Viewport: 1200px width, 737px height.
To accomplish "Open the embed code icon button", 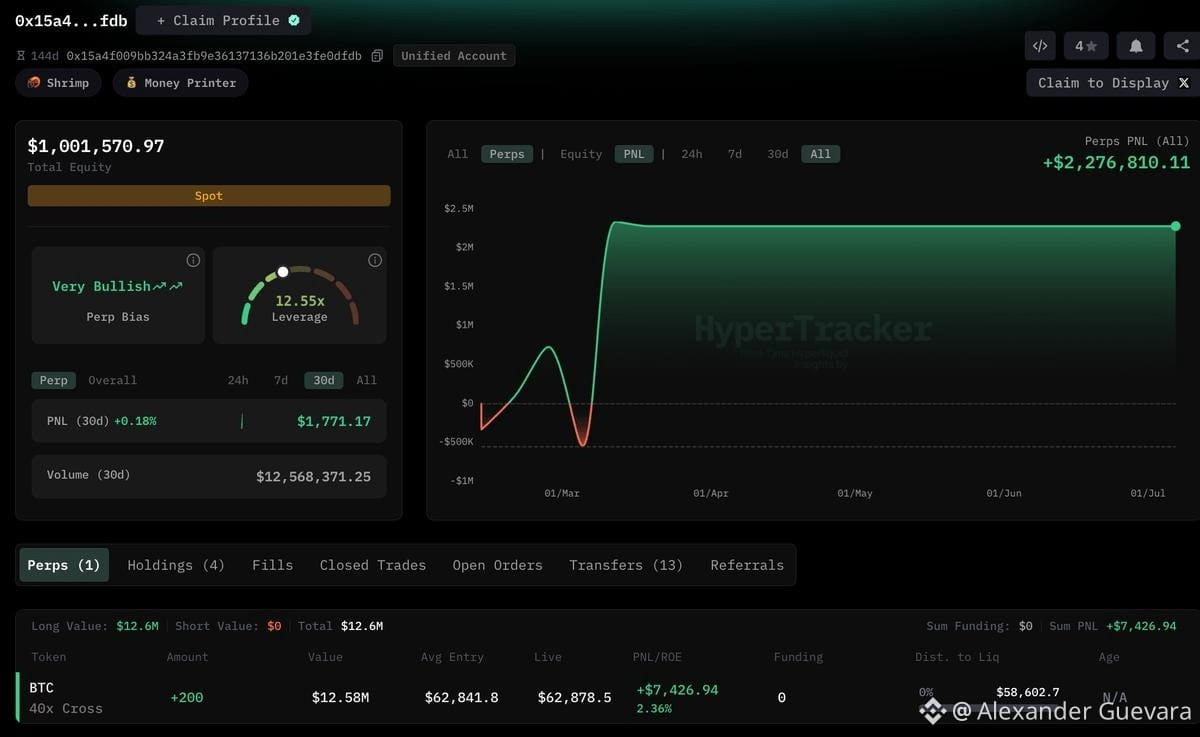I will (x=1040, y=46).
